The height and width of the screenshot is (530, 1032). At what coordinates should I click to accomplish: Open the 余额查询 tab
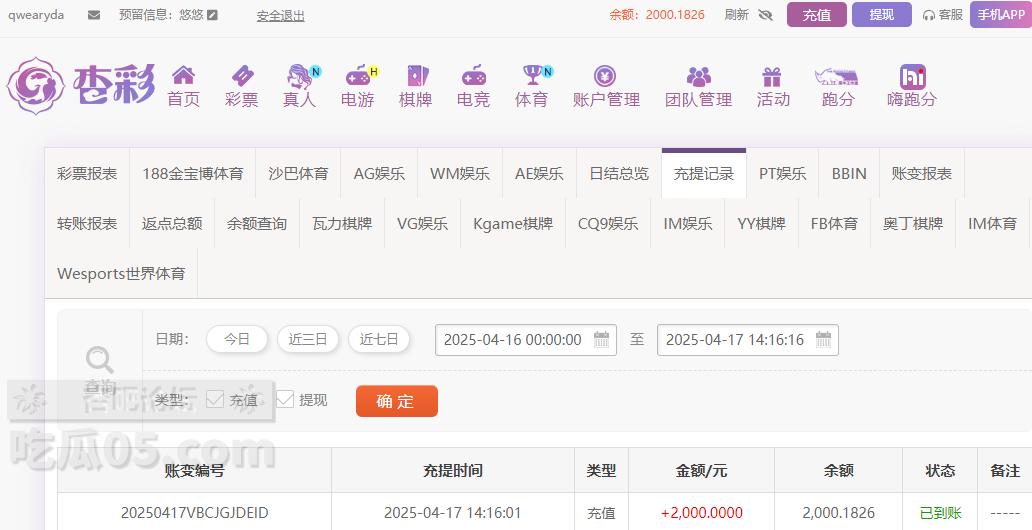(x=257, y=224)
